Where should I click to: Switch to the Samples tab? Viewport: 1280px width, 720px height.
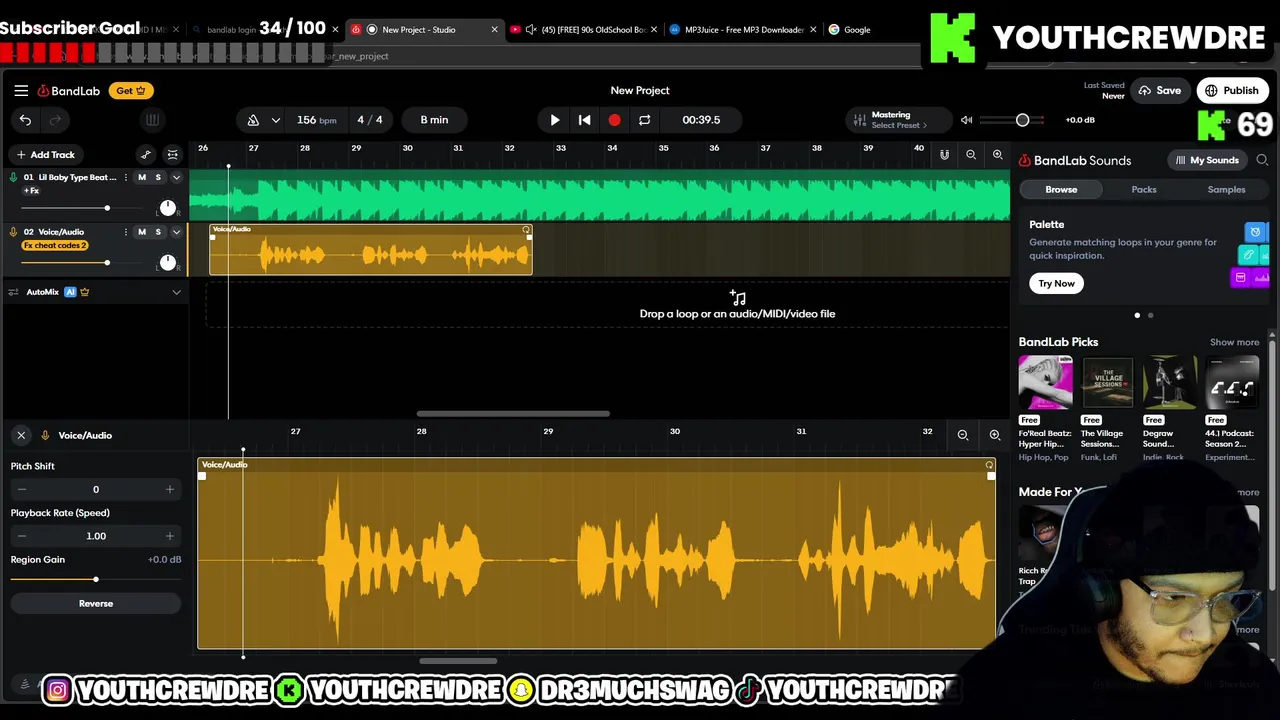point(1226,189)
